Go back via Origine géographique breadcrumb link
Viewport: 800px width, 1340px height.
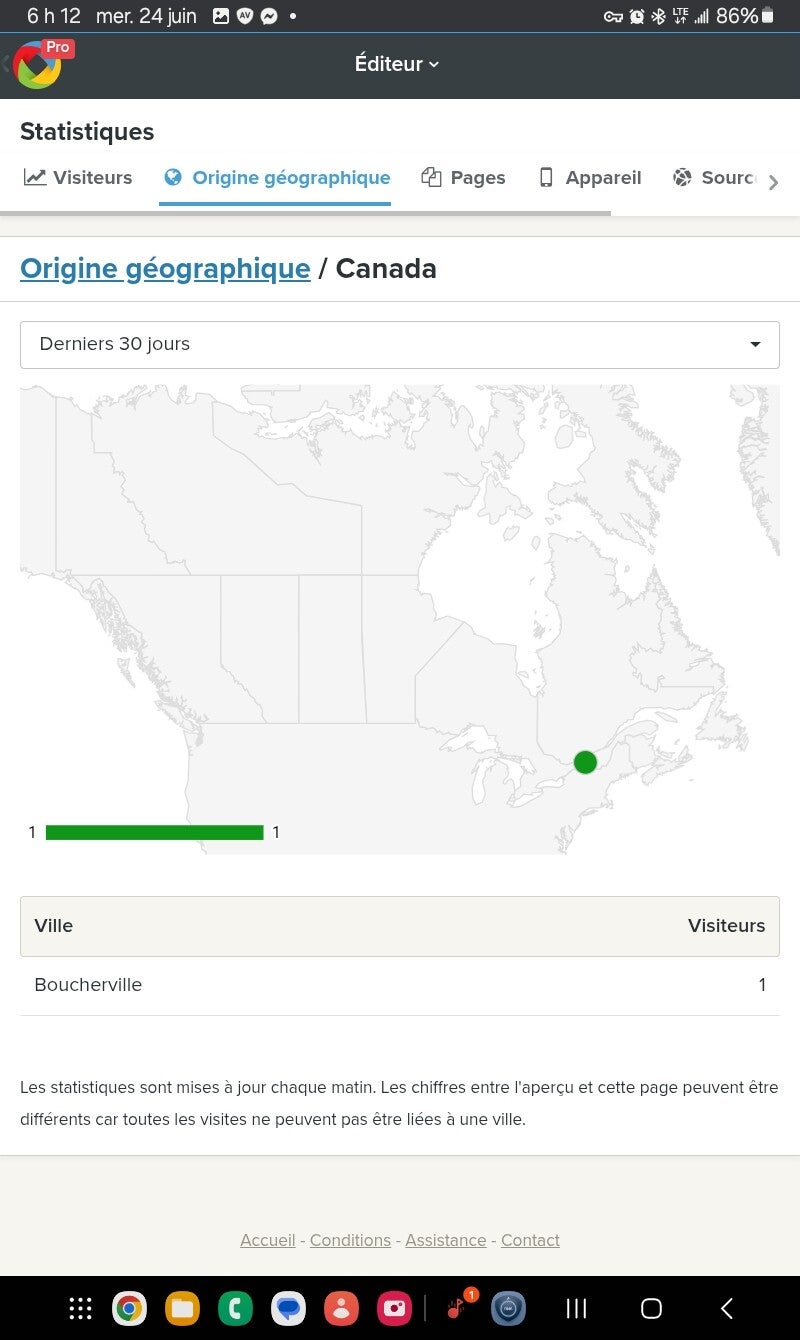pyautogui.click(x=165, y=268)
